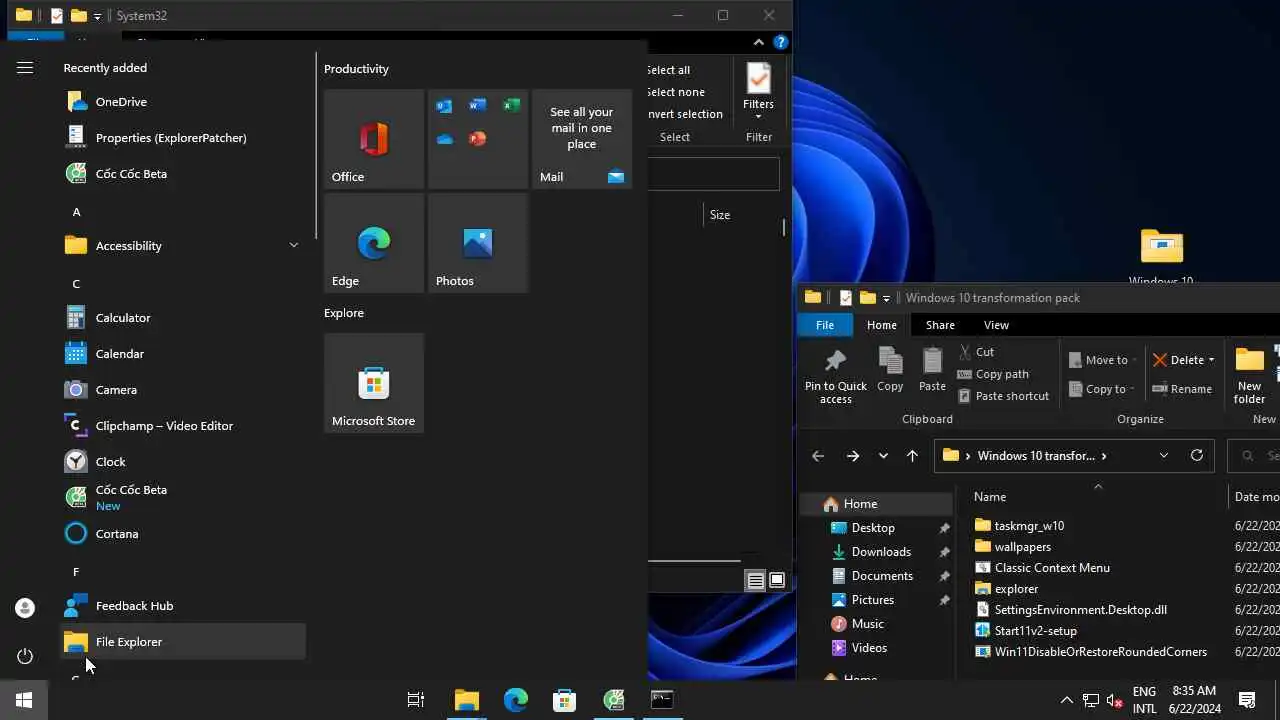Go up one folder level
1280x720 pixels.
tap(912, 456)
